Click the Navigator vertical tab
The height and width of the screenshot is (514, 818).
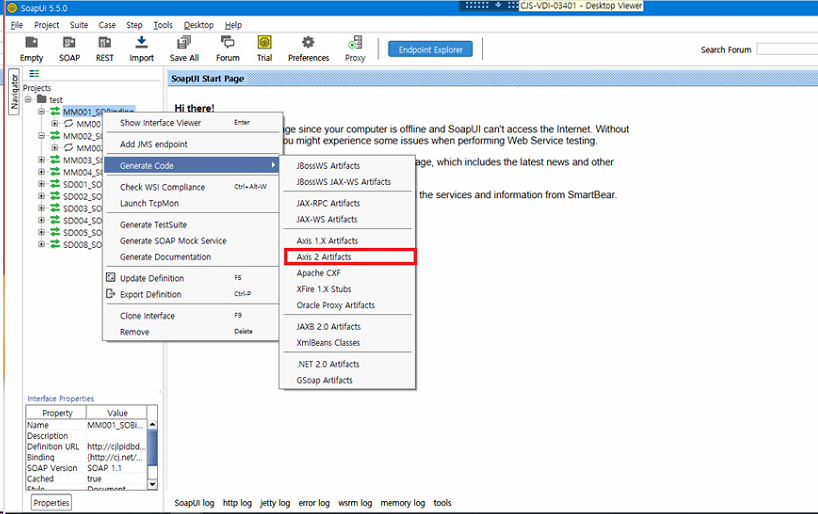(14, 91)
